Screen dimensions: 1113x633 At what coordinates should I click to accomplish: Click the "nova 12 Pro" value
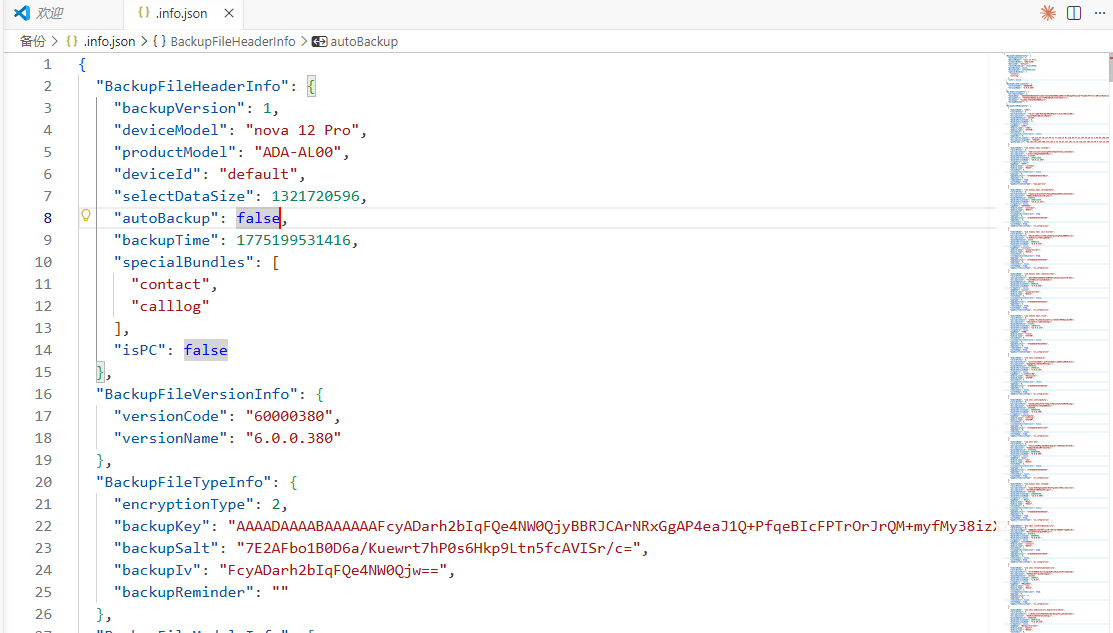pos(302,130)
